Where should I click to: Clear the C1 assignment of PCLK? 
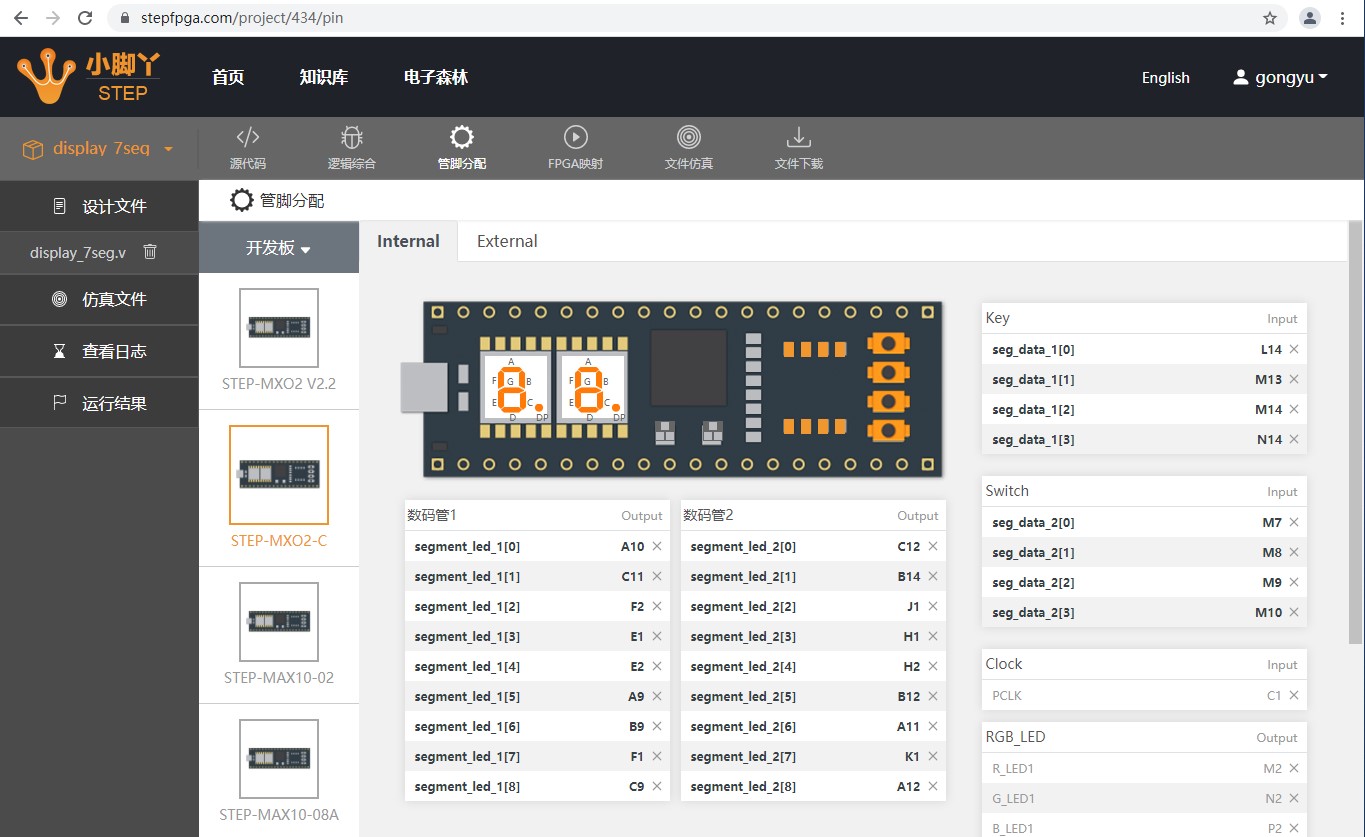tap(1294, 696)
